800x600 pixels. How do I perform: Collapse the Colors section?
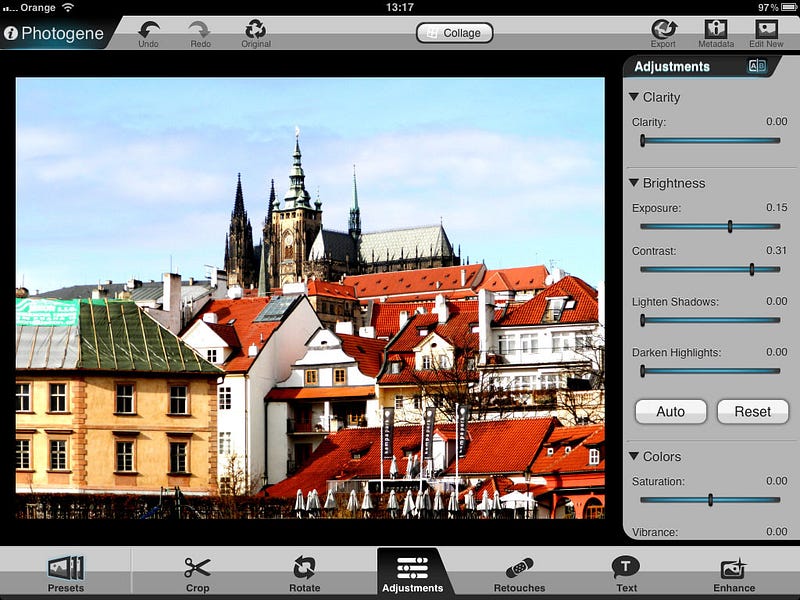pyautogui.click(x=634, y=456)
